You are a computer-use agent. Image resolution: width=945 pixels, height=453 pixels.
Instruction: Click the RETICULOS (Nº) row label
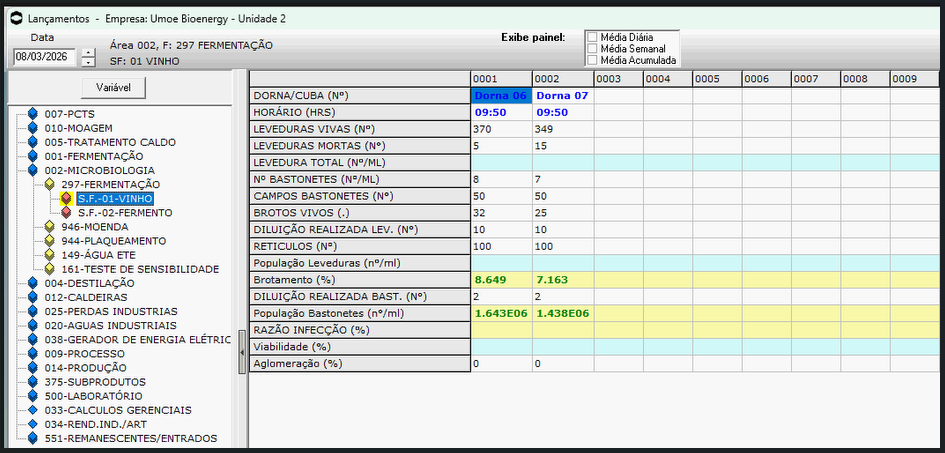(x=360, y=246)
